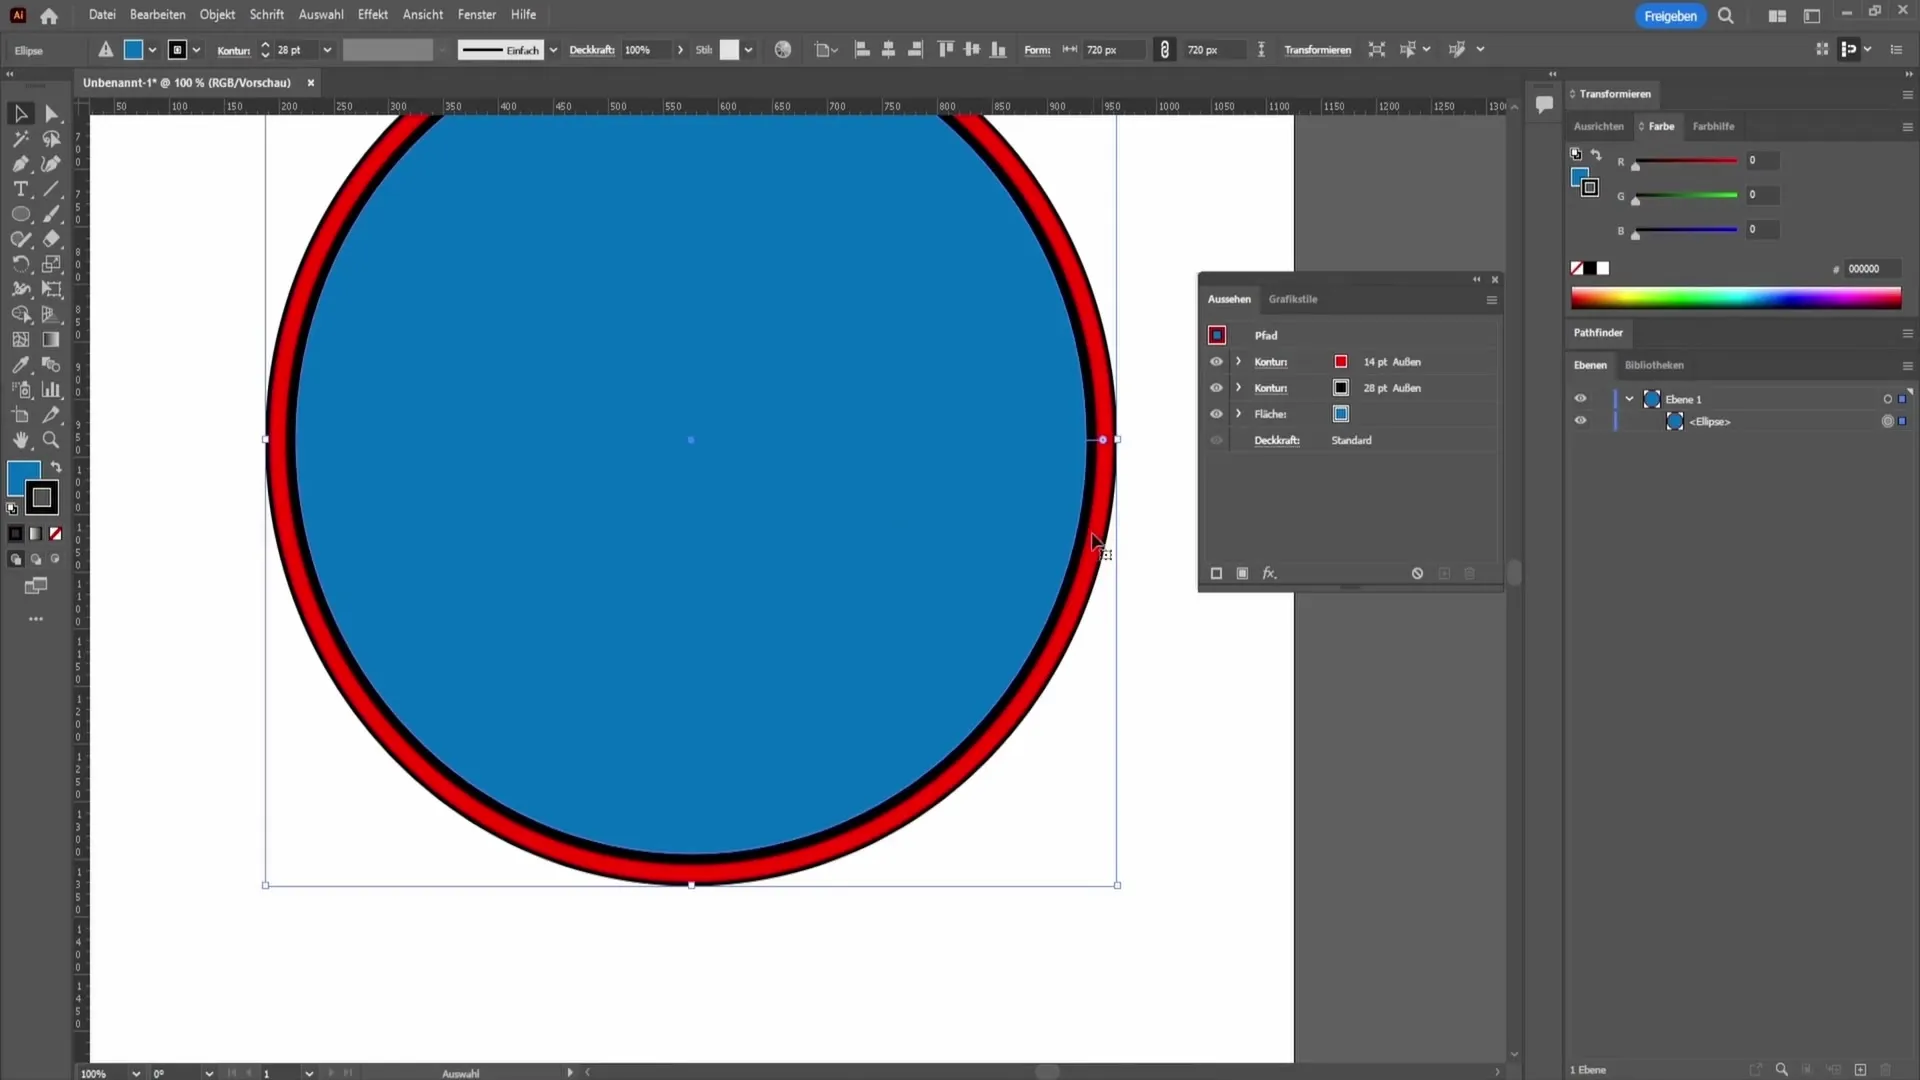Image resolution: width=1920 pixels, height=1080 pixels.
Task: Add new fill in Aussehen panel
Action: [1242, 573]
